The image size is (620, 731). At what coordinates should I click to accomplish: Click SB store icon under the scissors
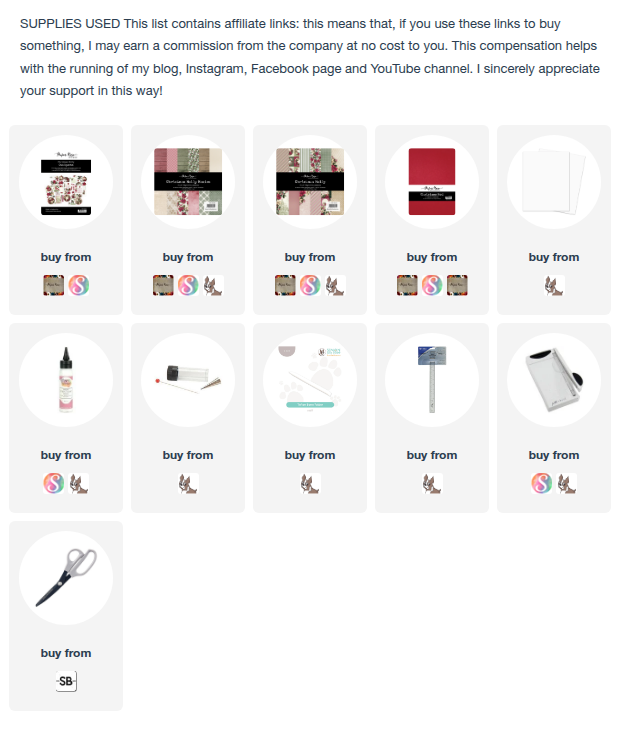tap(66, 682)
